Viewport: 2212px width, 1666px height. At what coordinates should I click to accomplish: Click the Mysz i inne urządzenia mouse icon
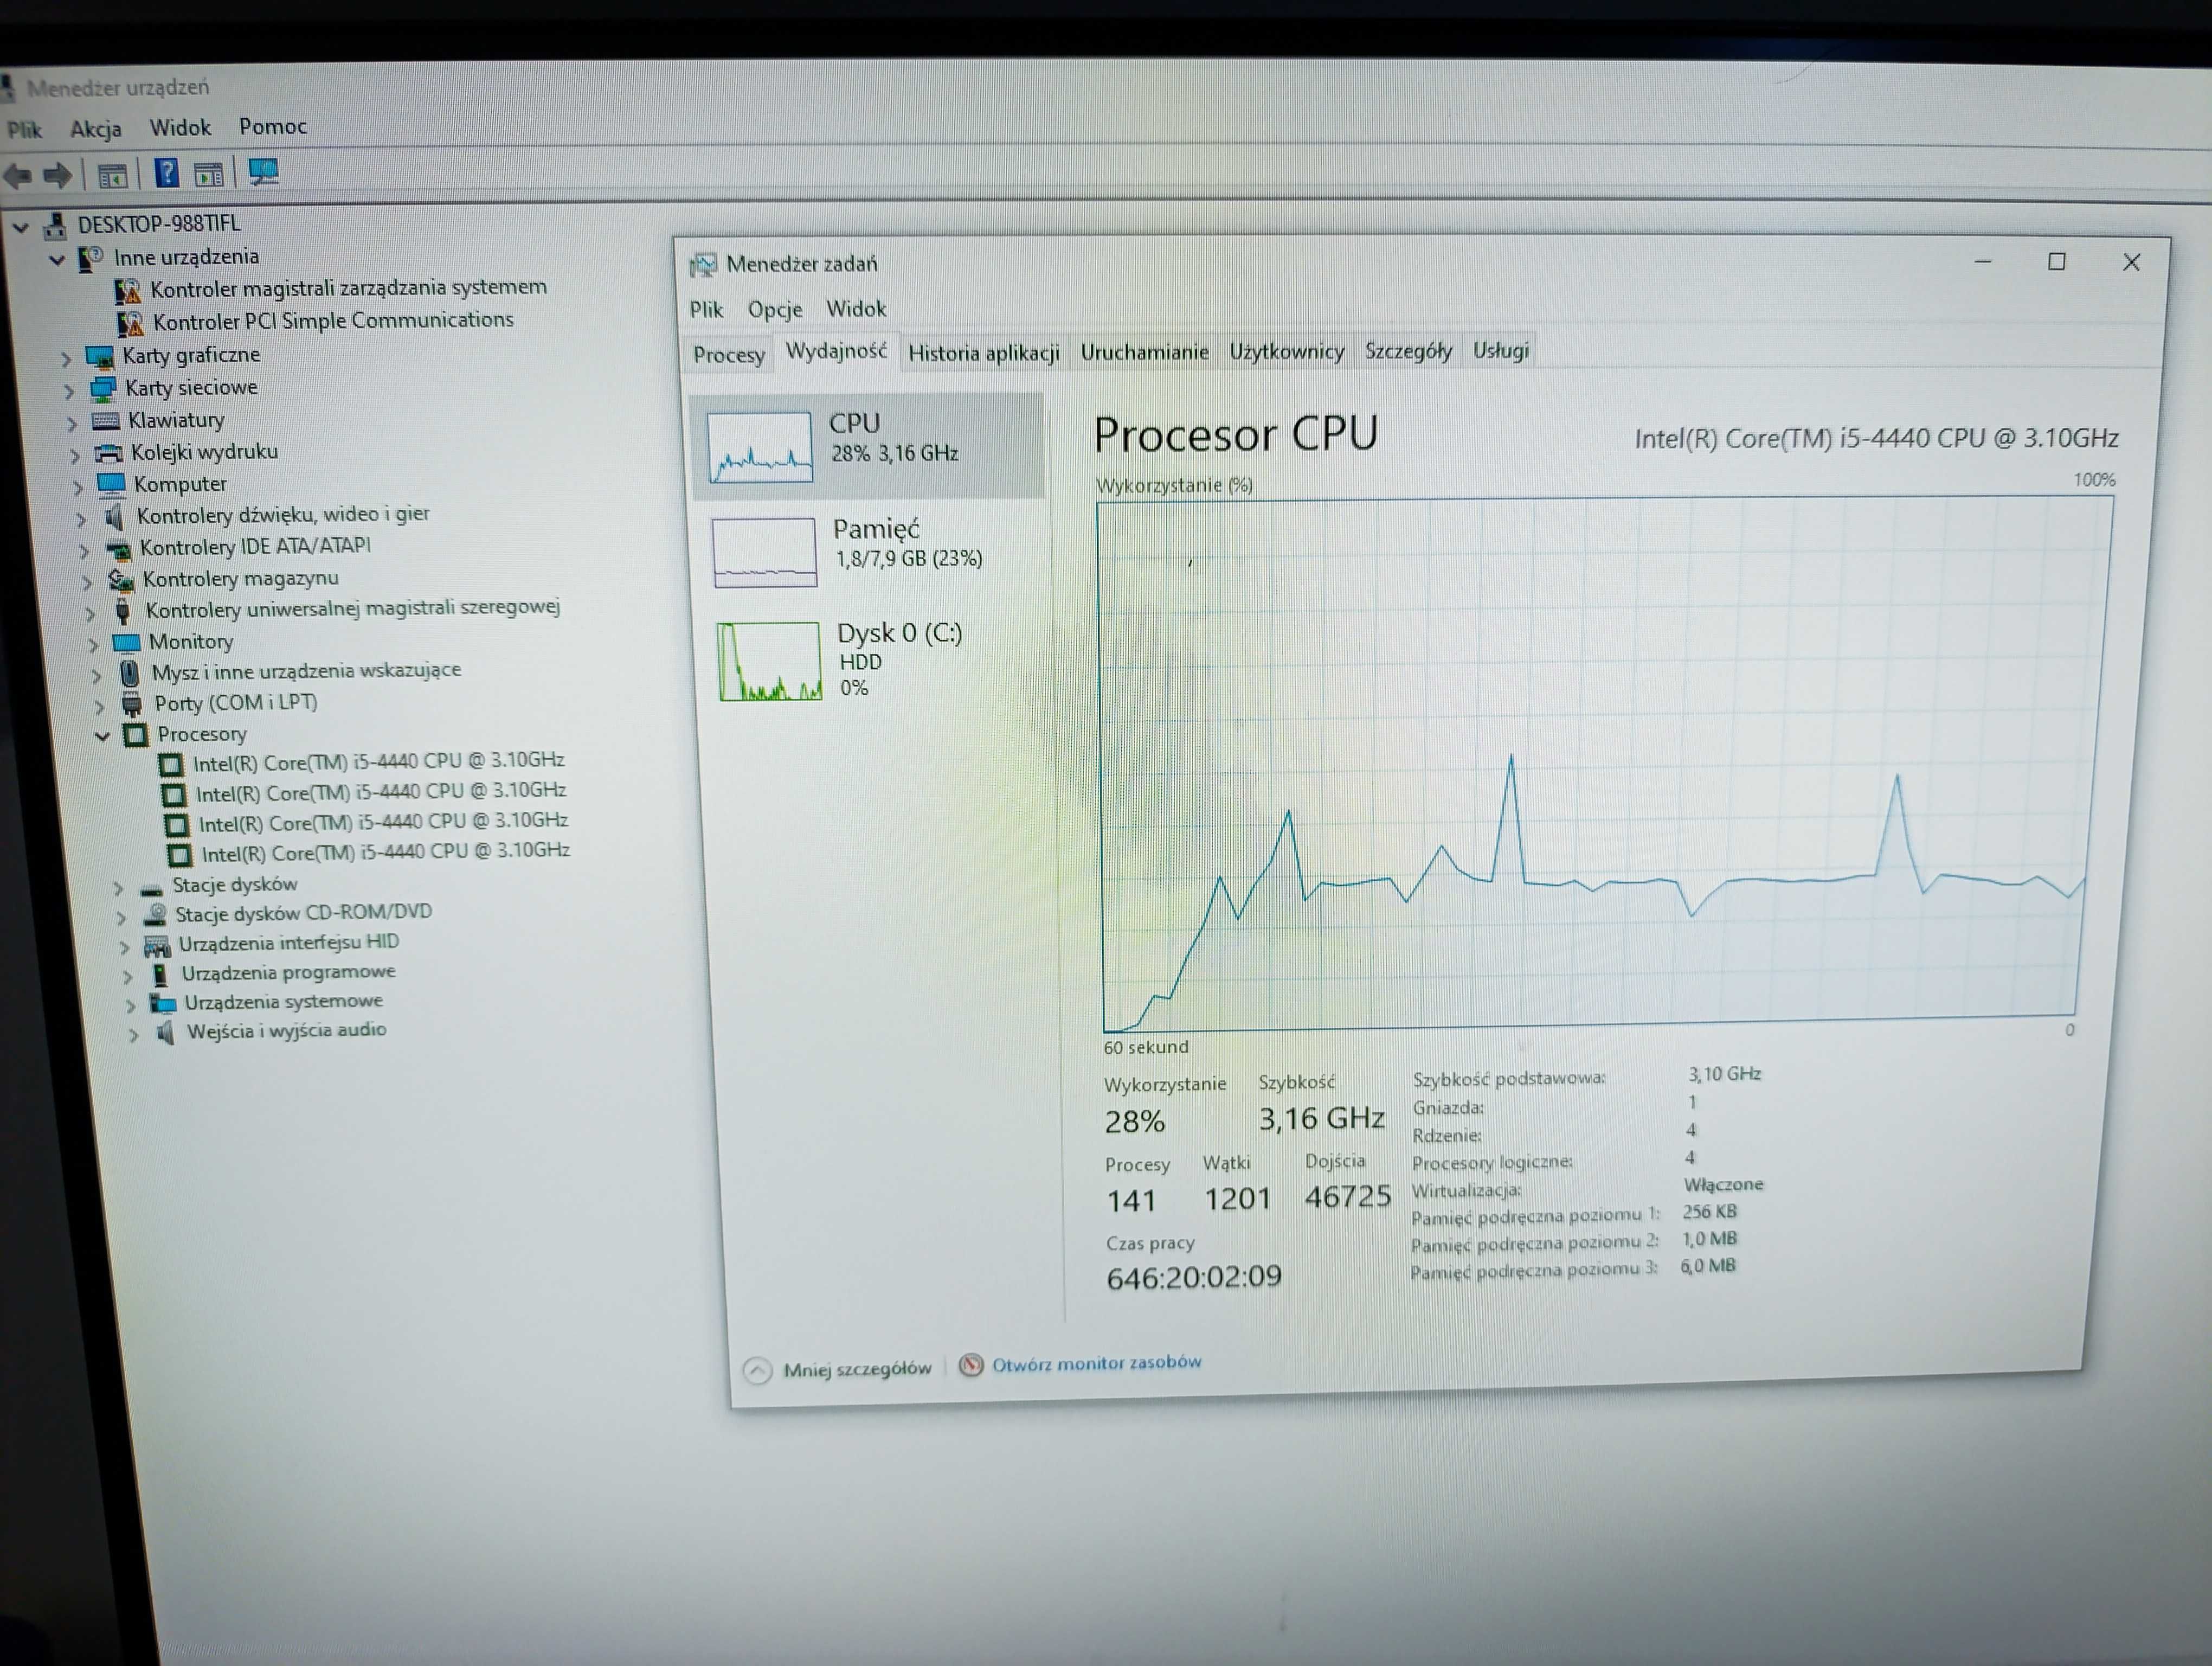129,672
